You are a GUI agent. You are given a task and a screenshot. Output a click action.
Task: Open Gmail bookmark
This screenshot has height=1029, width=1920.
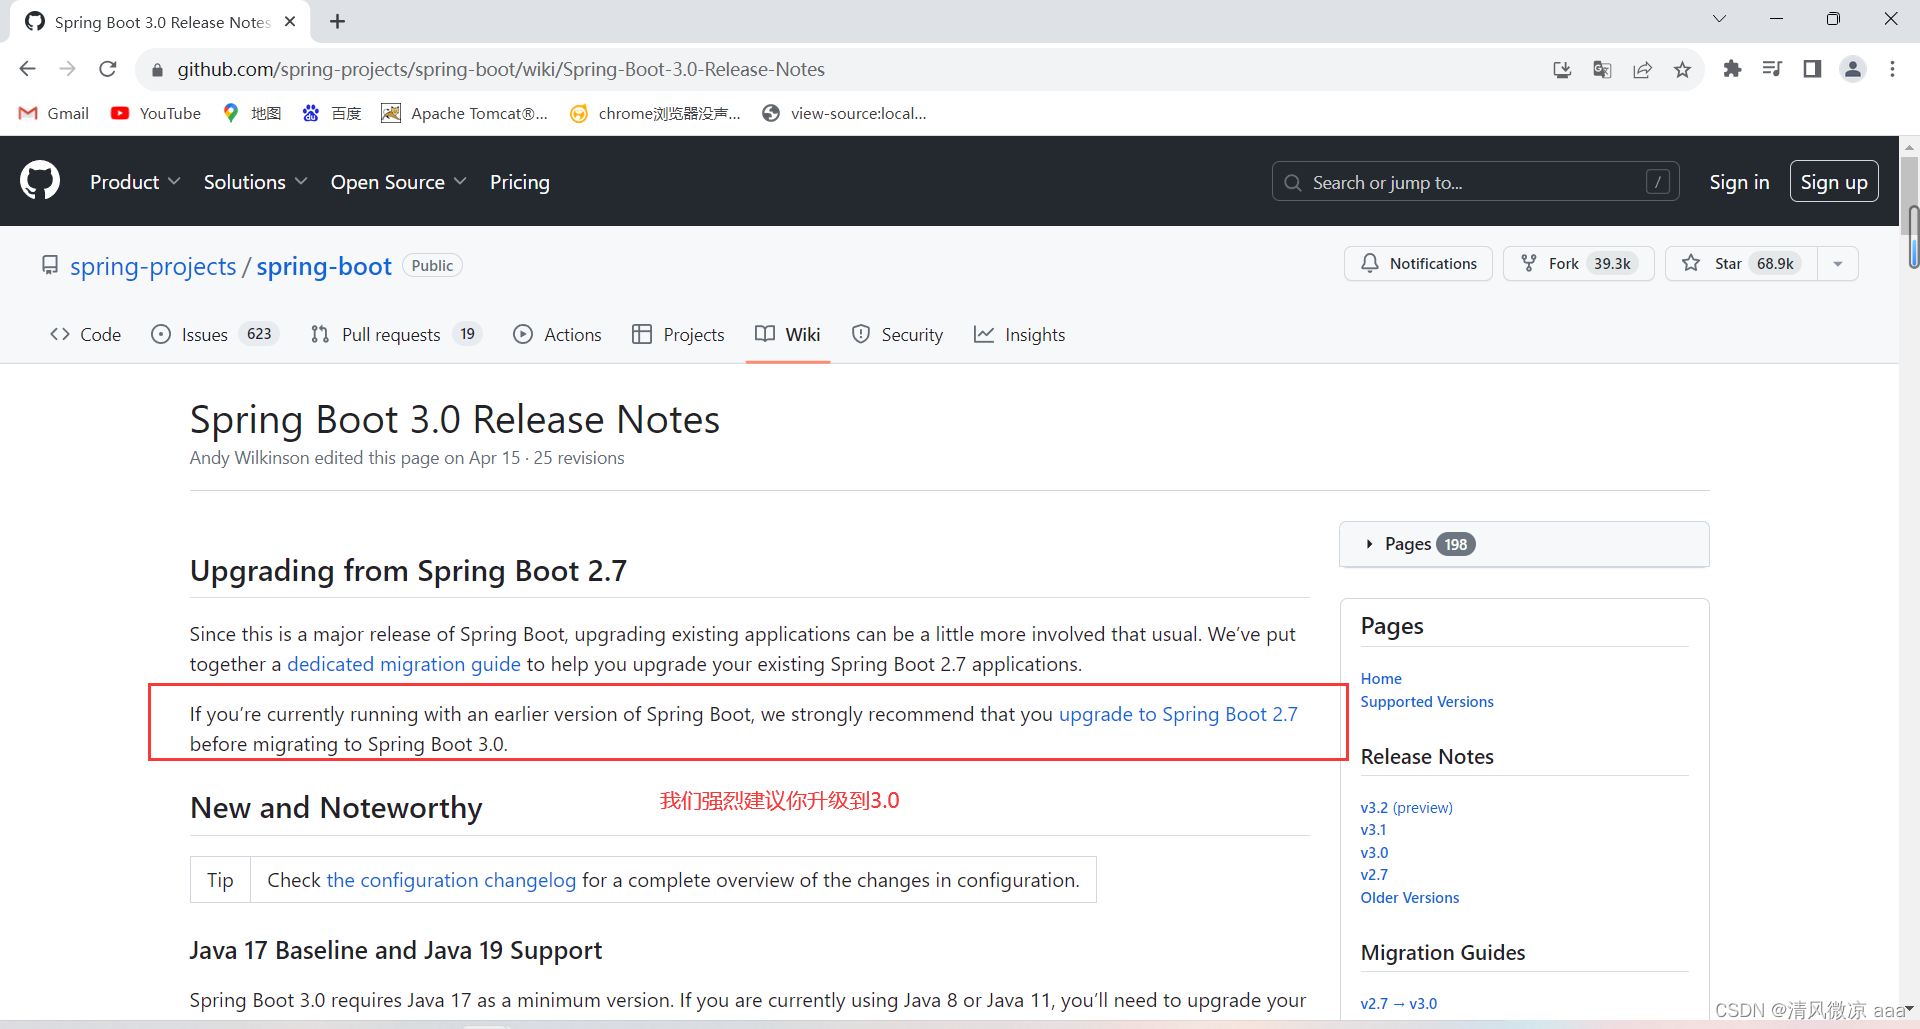(54, 113)
